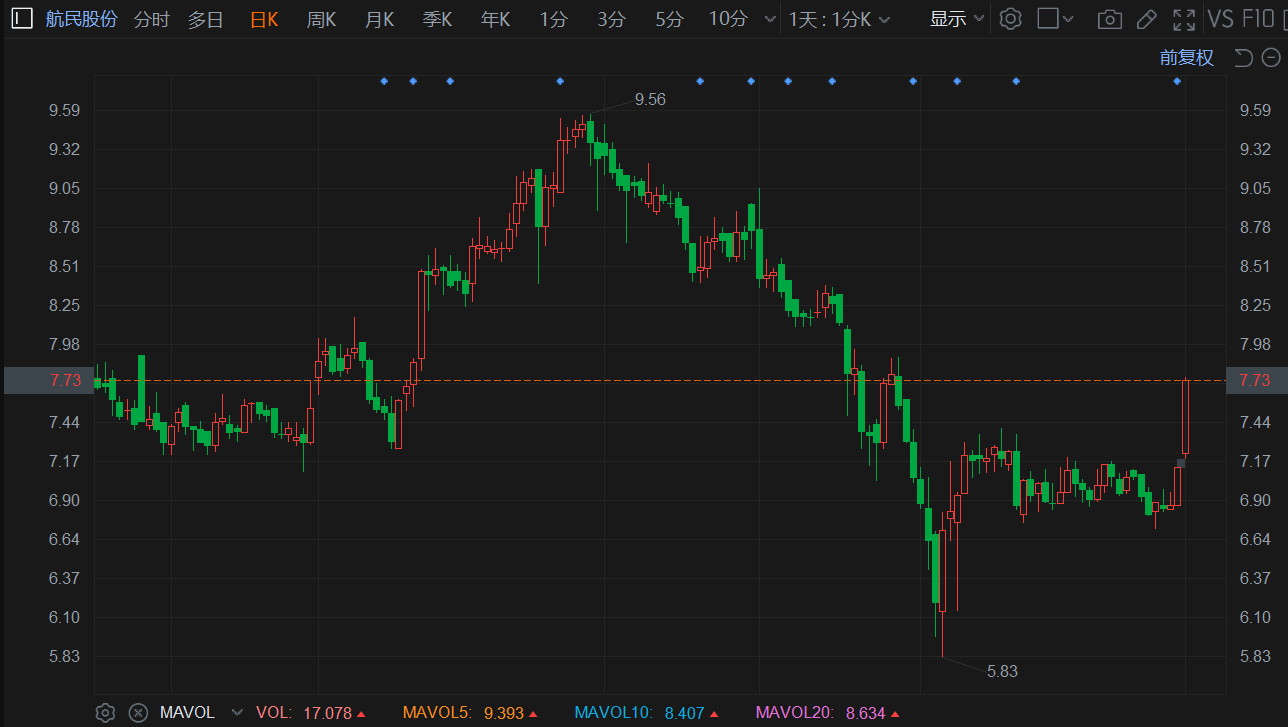
Task: Open indicator settings gear beside MAVOL
Action: click(105, 713)
